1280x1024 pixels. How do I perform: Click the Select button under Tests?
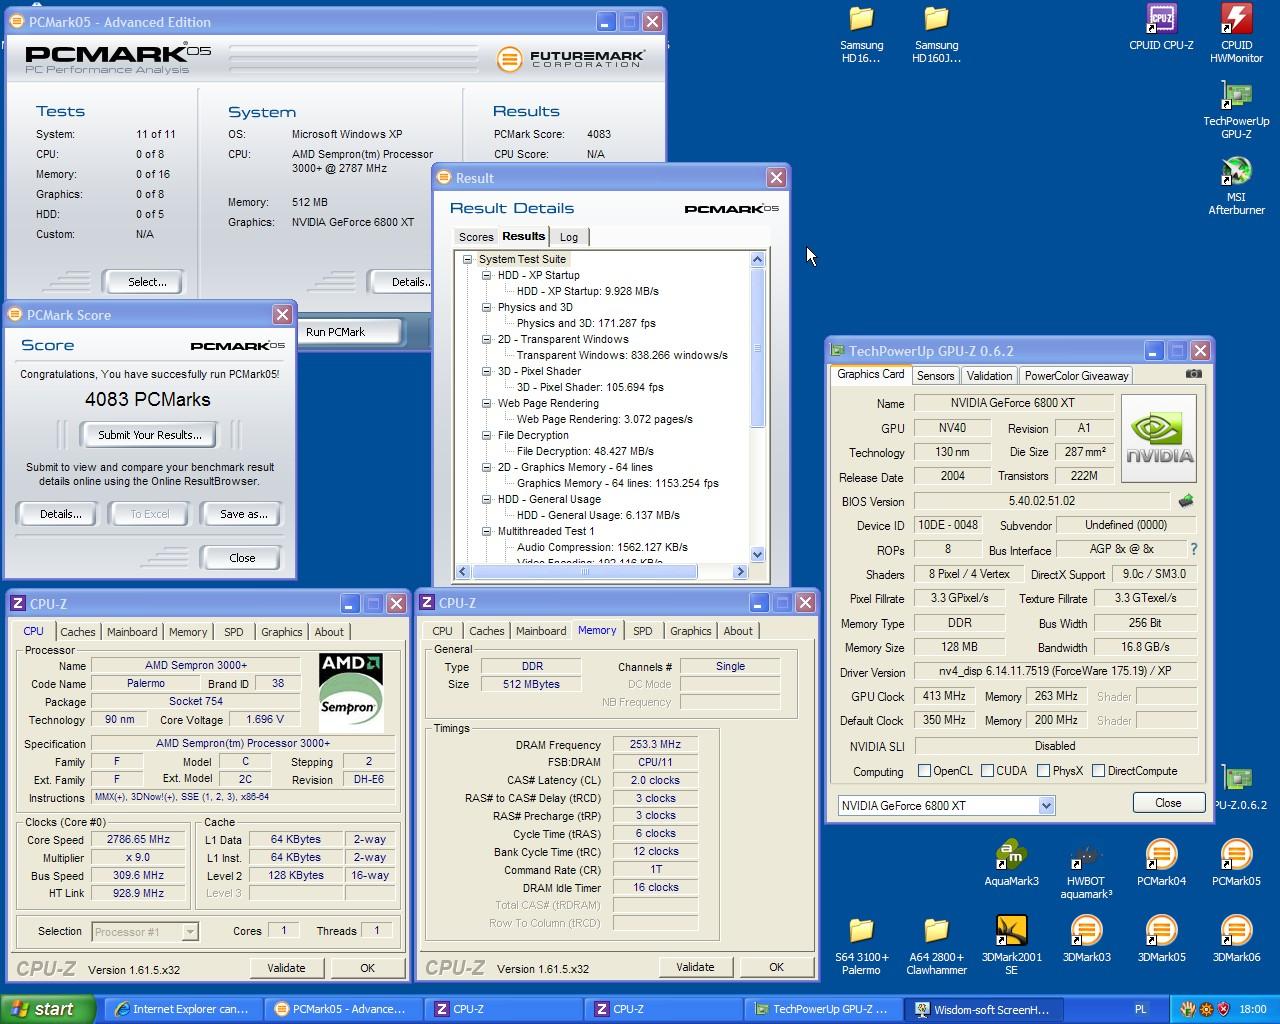click(x=147, y=282)
